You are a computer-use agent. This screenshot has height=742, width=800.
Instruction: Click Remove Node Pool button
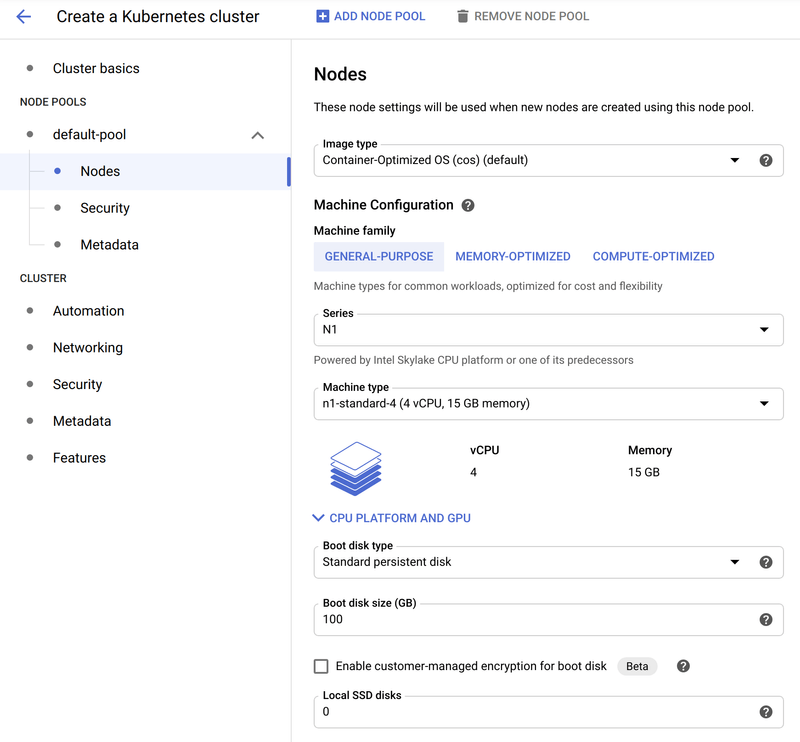(x=522, y=17)
